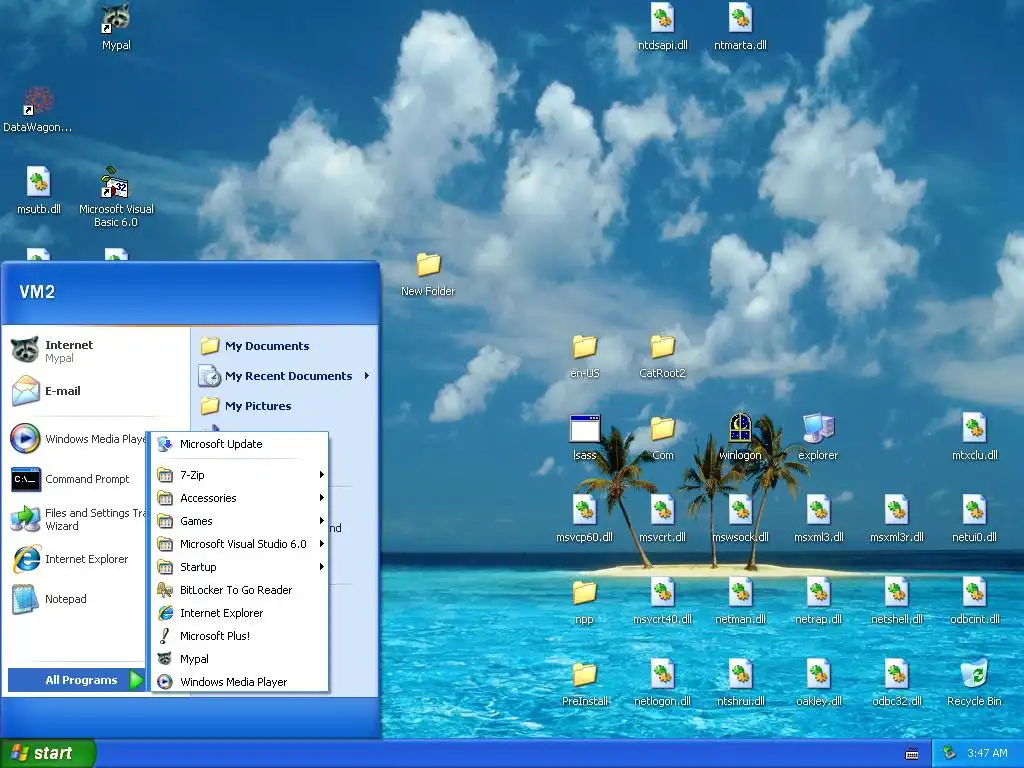
Task: Launch Command Prompt from Start menu
Action: click(x=77, y=479)
